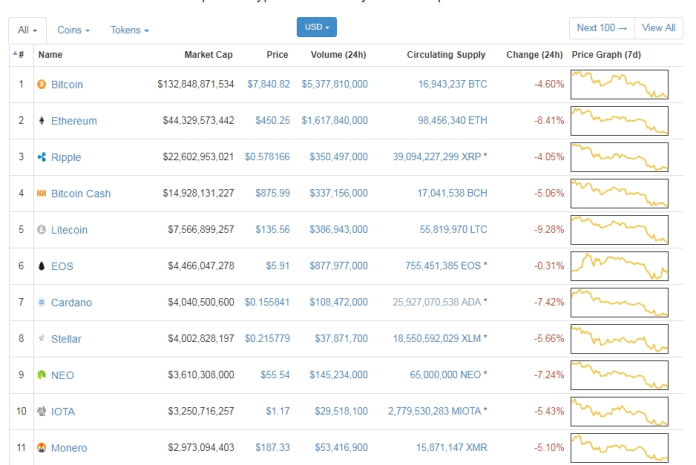Expand the Tokens dropdown menu
Screen dimensions: 696x465
(x=129, y=30)
